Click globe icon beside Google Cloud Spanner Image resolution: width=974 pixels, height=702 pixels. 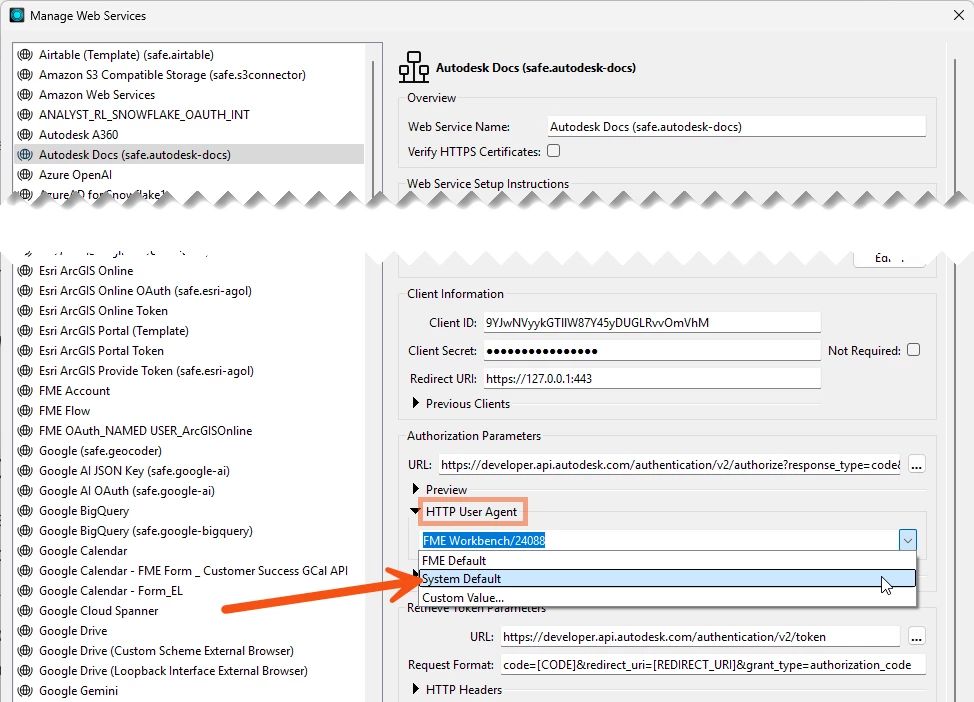25,611
